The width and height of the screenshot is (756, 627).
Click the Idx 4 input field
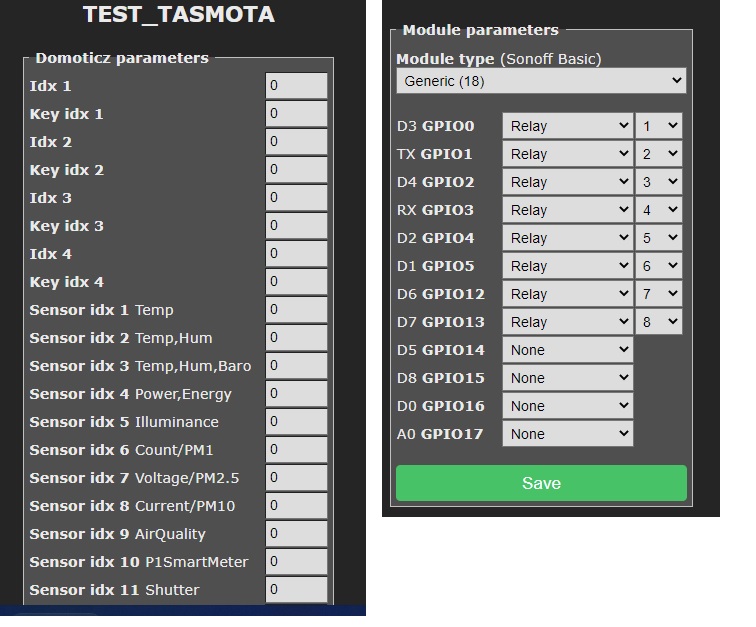(296, 254)
